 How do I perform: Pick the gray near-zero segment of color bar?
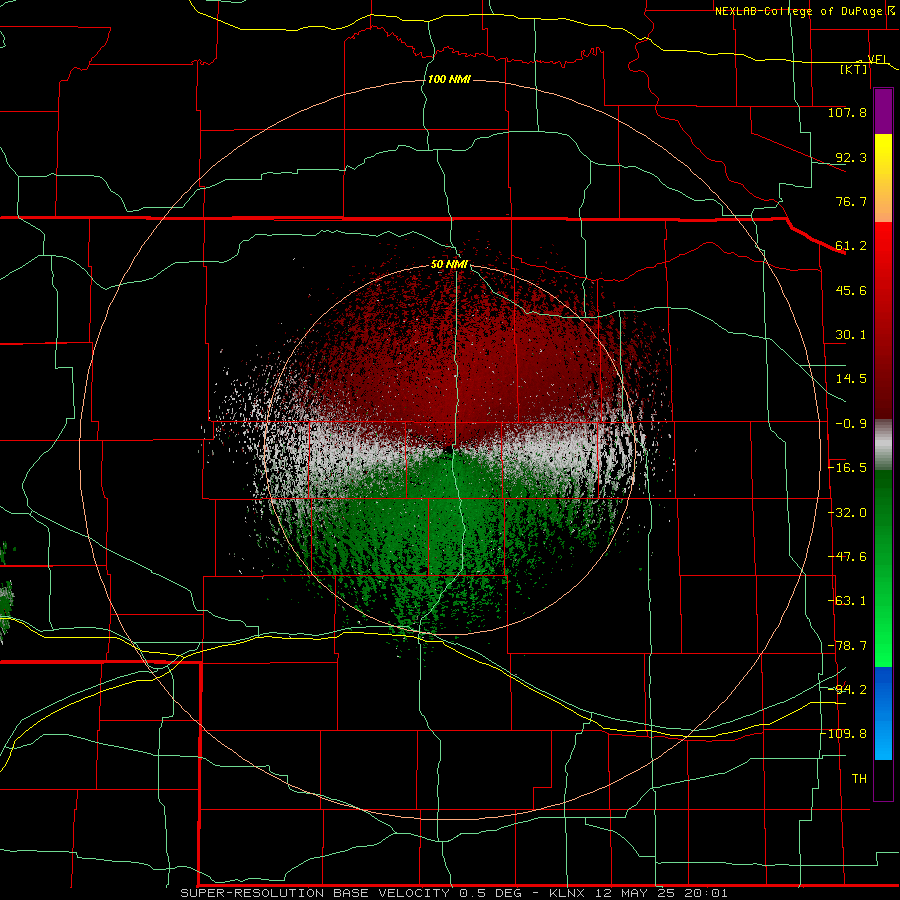point(883,445)
